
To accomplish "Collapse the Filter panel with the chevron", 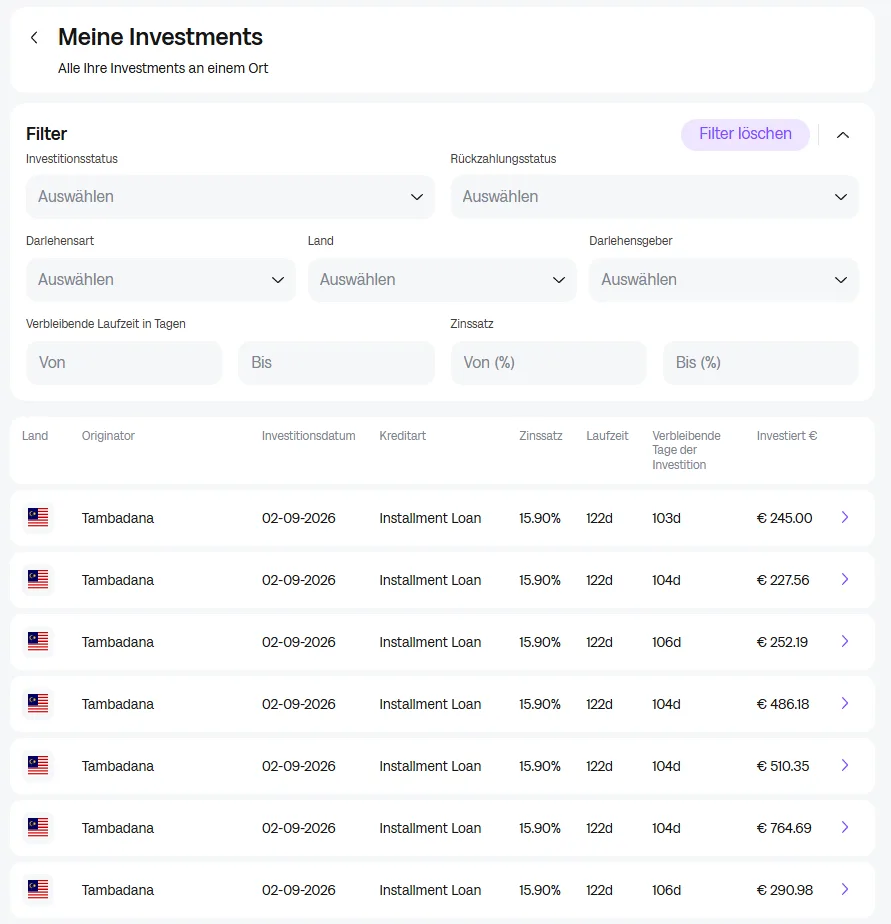I will tap(843, 135).
